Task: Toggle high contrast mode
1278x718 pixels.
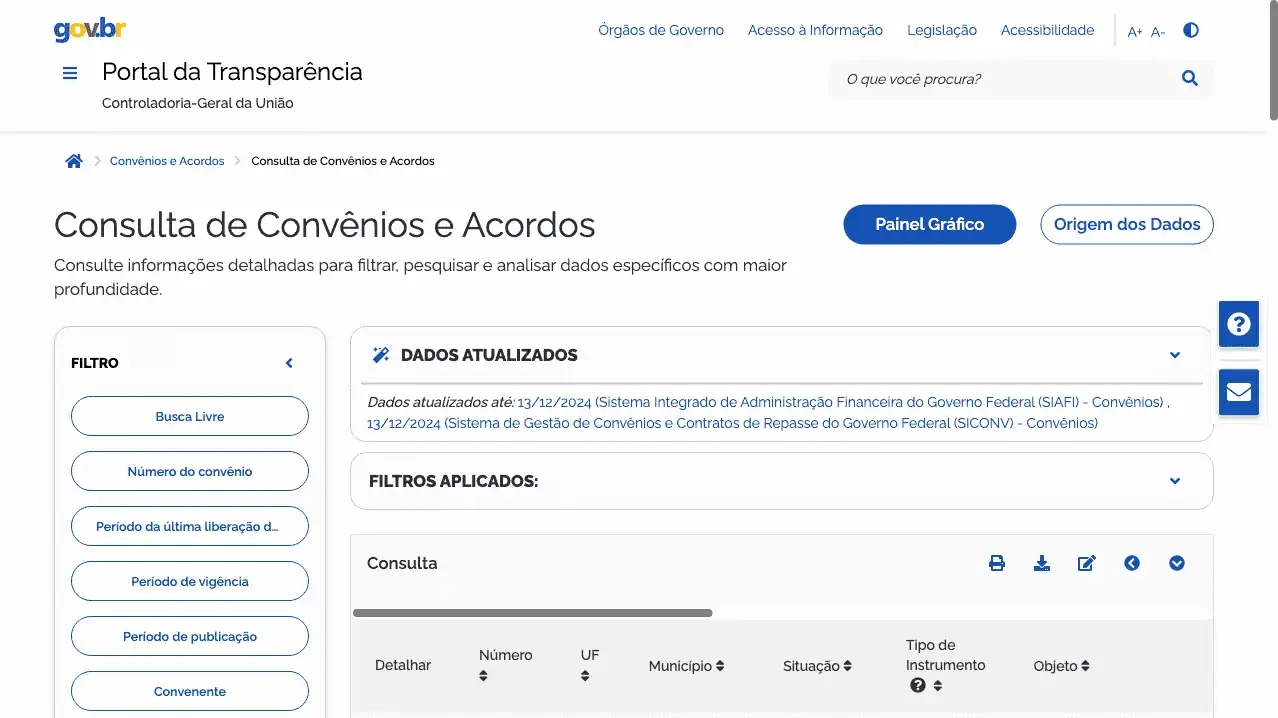Action: (1190, 30)
